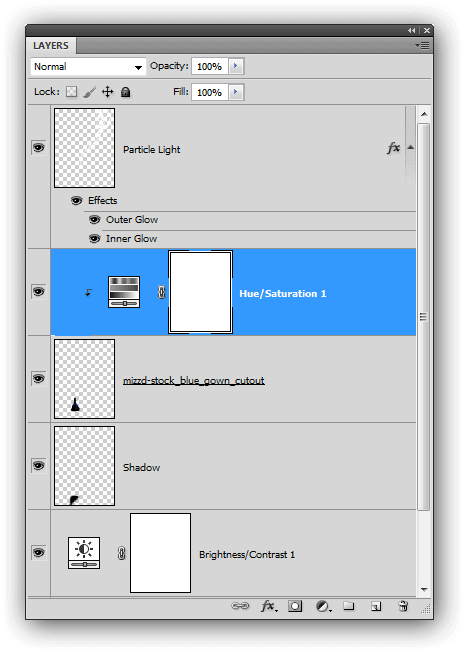Click the Hue/Saturation 1 layer mask thumbnail
465x652 pixels.
pos(200,292)
